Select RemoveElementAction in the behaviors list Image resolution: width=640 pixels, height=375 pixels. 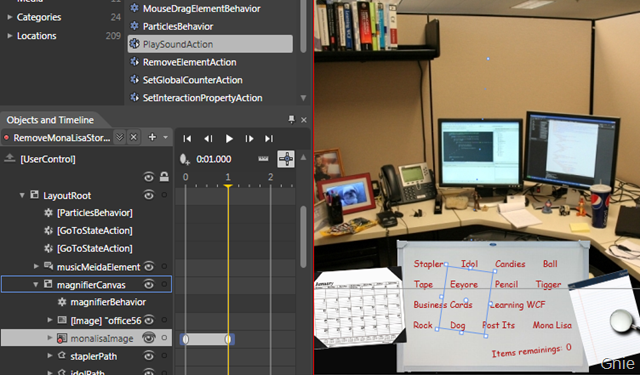(x=189, y=62)
